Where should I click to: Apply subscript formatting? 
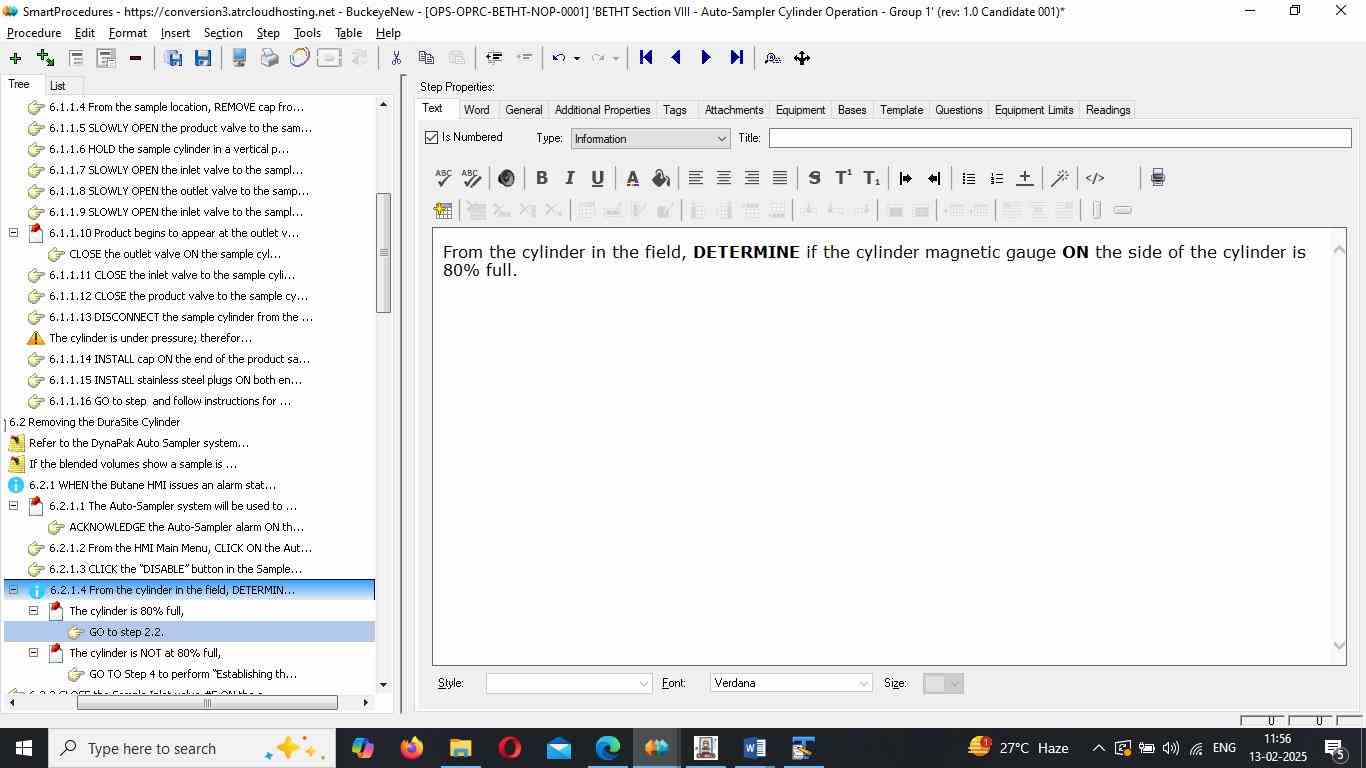point(871,178)
